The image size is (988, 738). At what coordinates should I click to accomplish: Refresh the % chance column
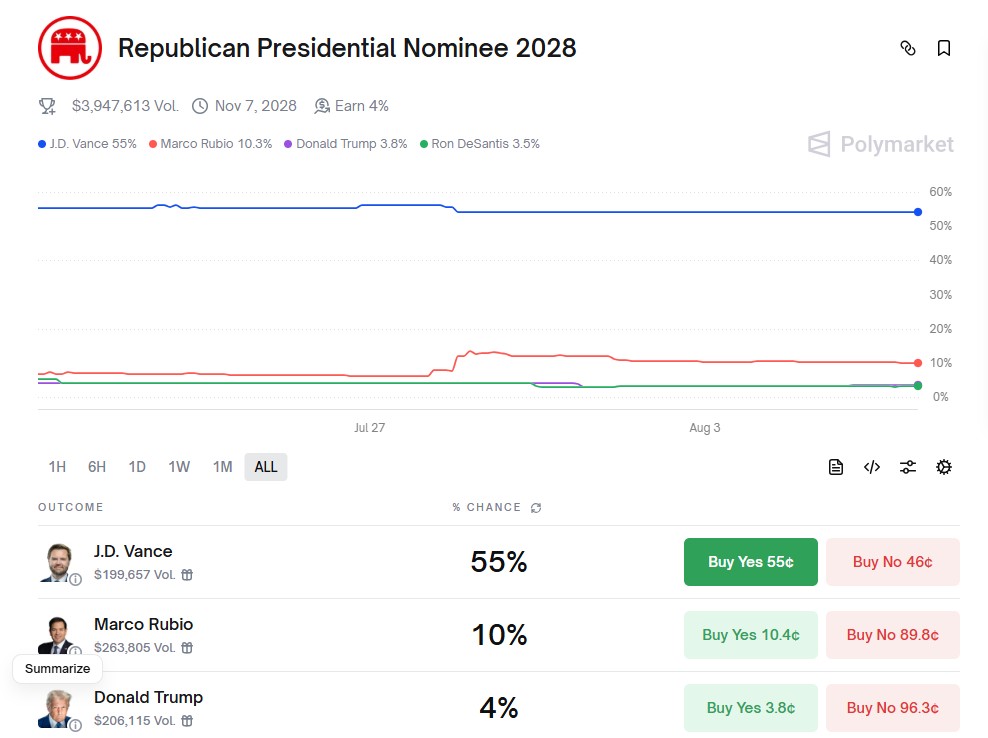pos(536,508)
